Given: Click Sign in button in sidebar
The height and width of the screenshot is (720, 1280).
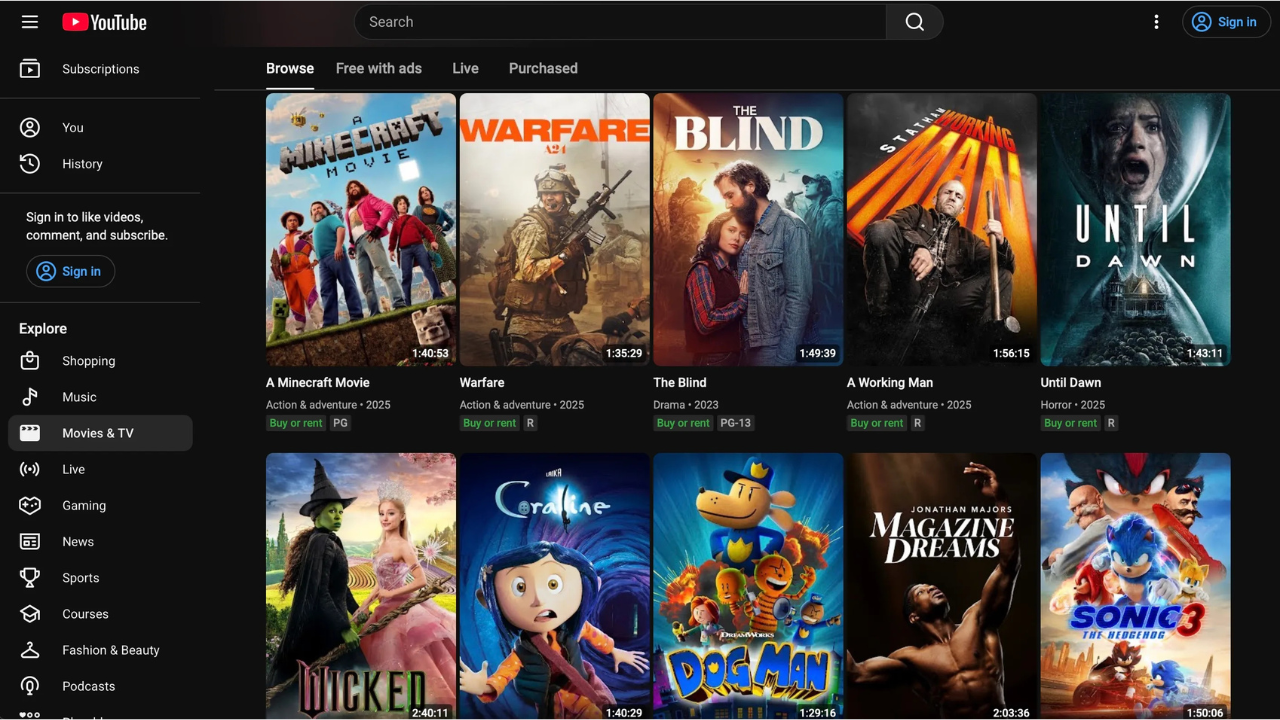Looking at the screenshot, I should coord(70,271).
